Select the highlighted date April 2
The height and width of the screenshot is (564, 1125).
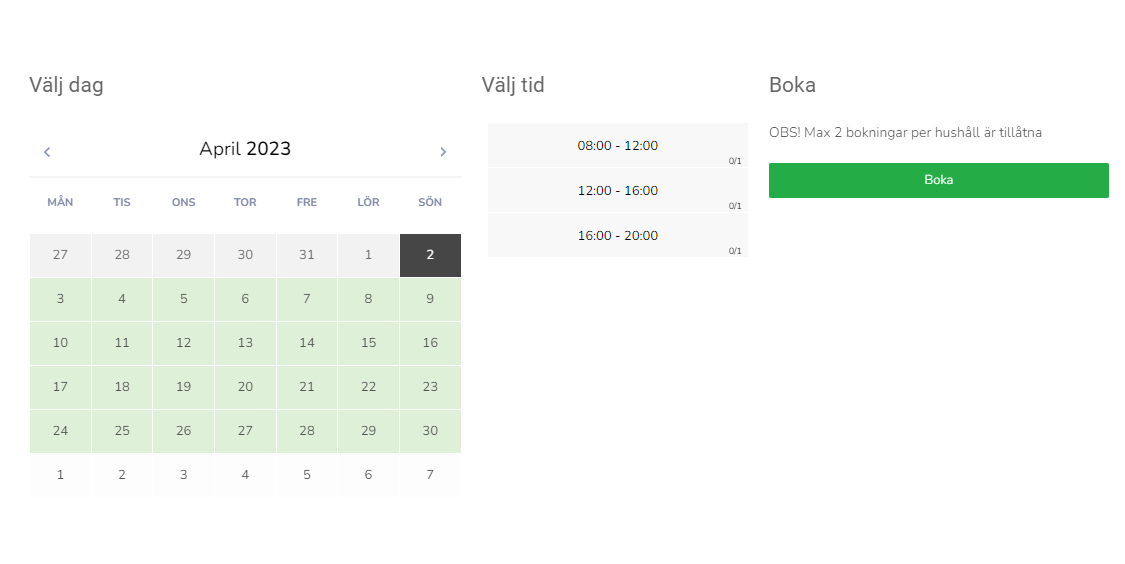click(430, 255)
